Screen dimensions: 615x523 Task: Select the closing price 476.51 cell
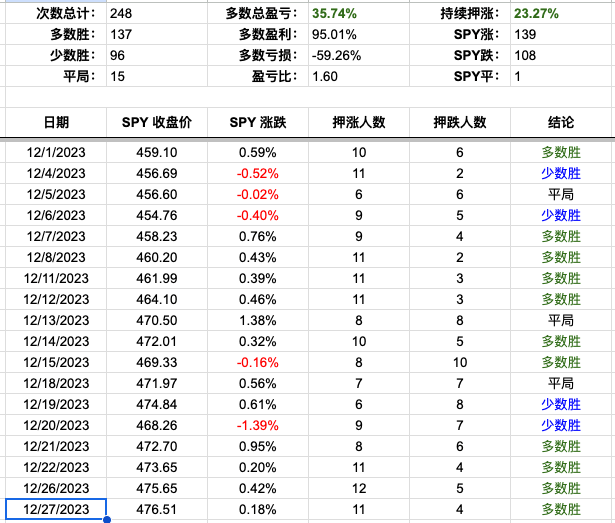point(157,510)
